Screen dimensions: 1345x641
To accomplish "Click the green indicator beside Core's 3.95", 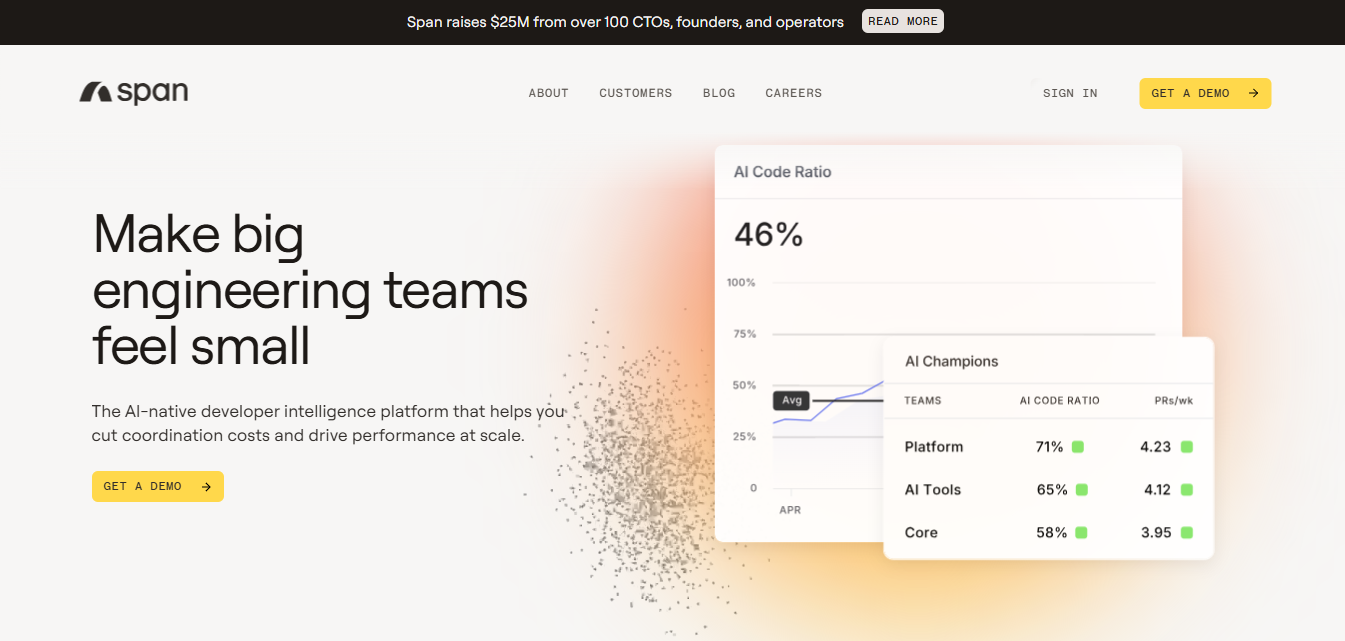I will point(1187,532).
